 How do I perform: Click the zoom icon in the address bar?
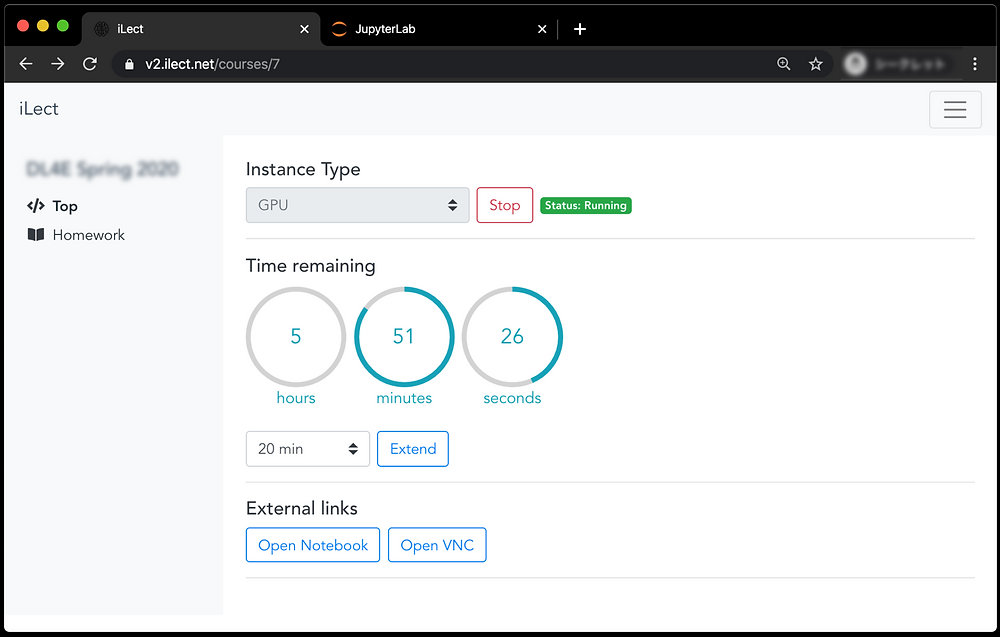(x=784, y=63)
